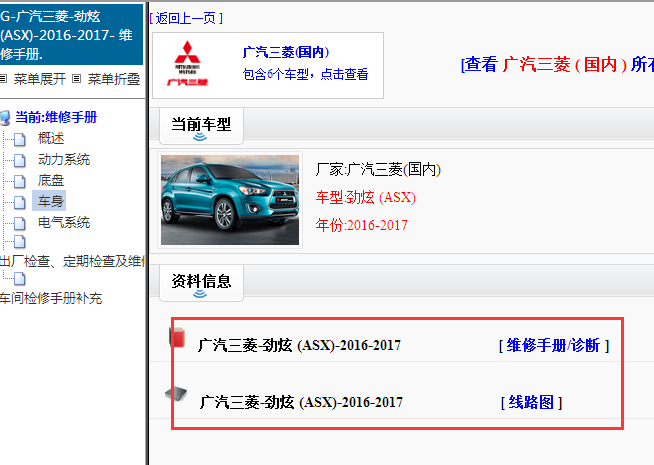
Task: Open the 概述 tree item
Action: [x=51, y=138]
